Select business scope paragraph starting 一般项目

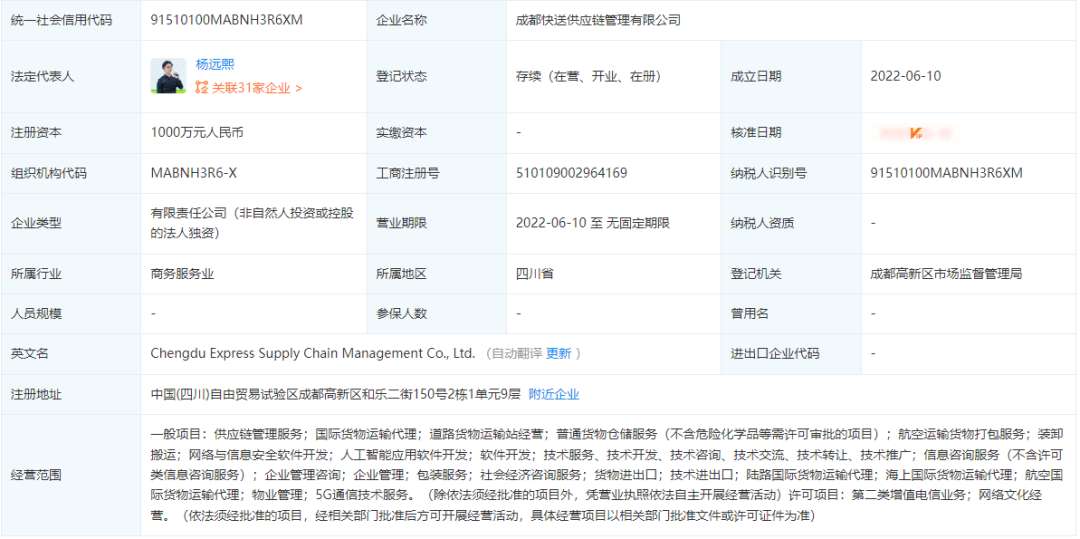click(607, 475)
